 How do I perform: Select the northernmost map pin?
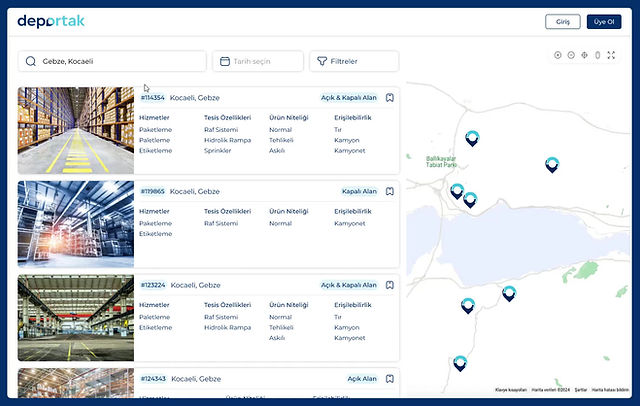point(472,138)
